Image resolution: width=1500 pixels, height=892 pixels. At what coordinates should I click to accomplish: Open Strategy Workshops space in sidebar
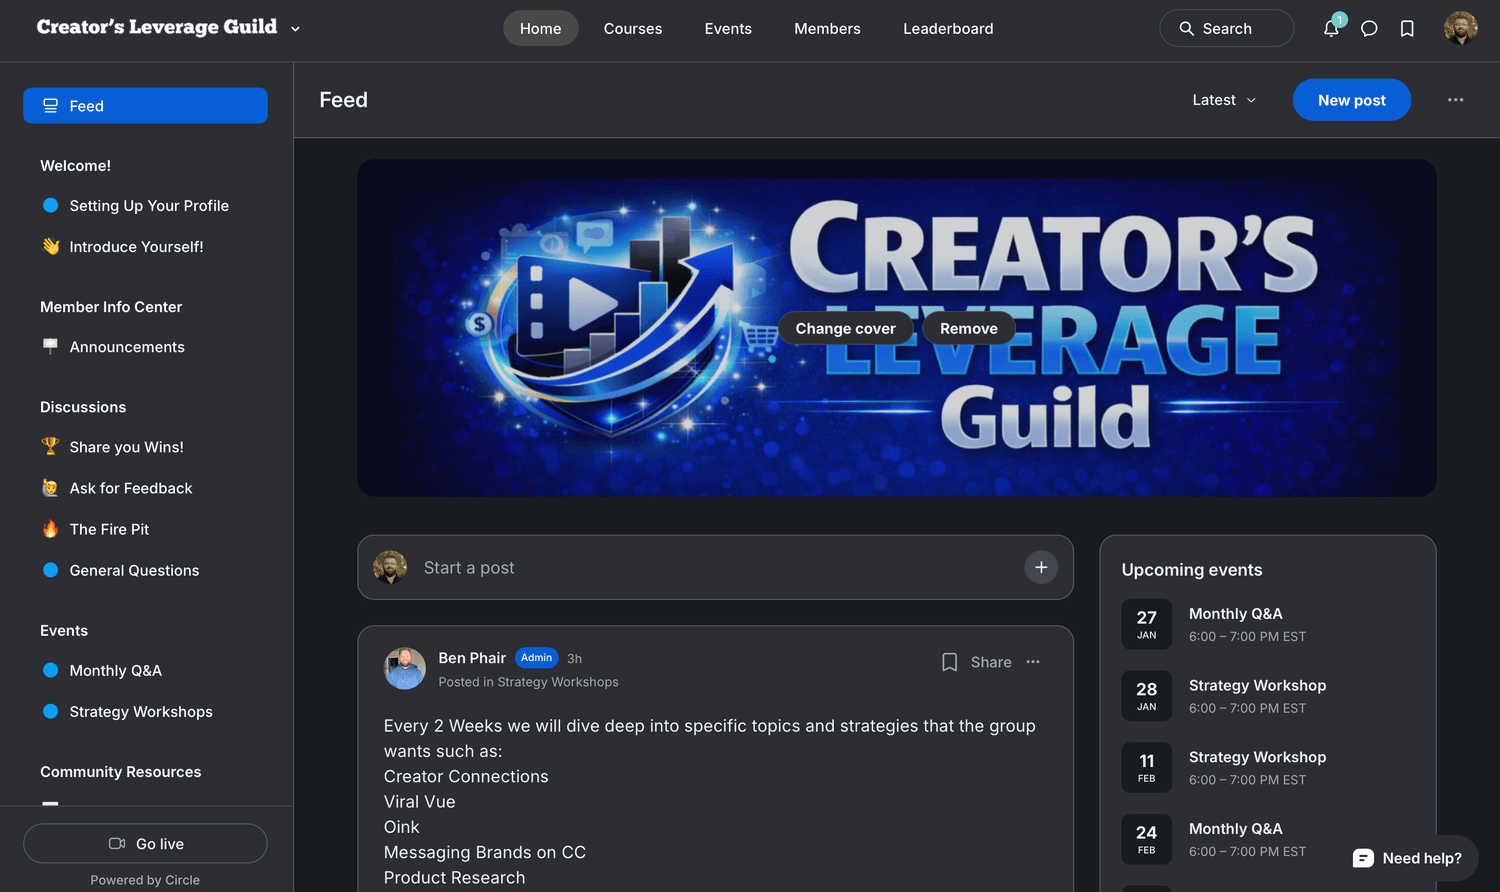[145, 711]
